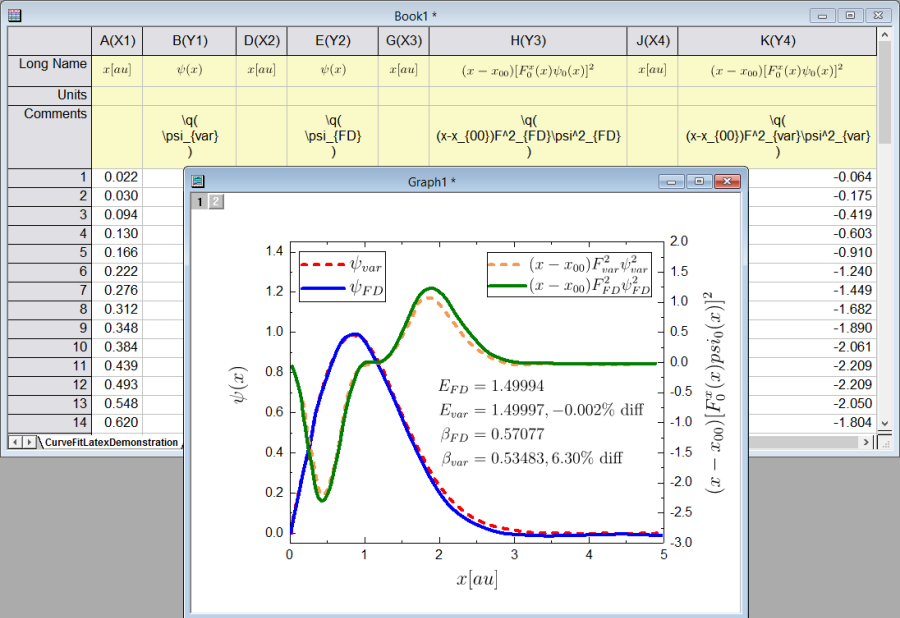The width and height of the screenshot is (900, 618).
Task: Click the Graph1 window icon
Action: point(198,181)
